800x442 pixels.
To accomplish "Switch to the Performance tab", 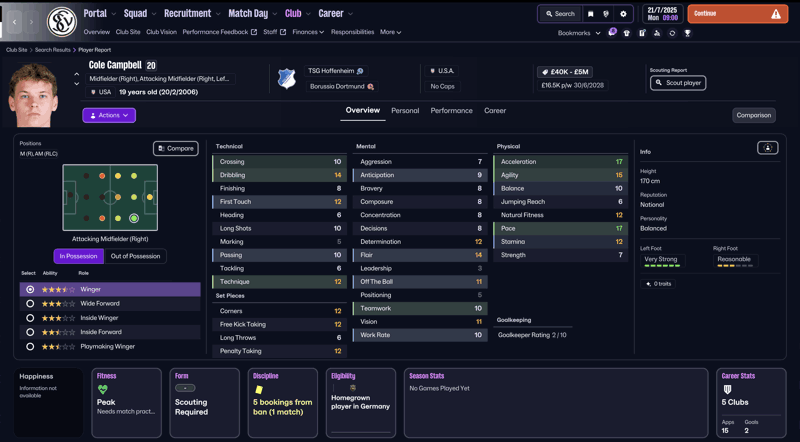I will (x=452, y=111).
